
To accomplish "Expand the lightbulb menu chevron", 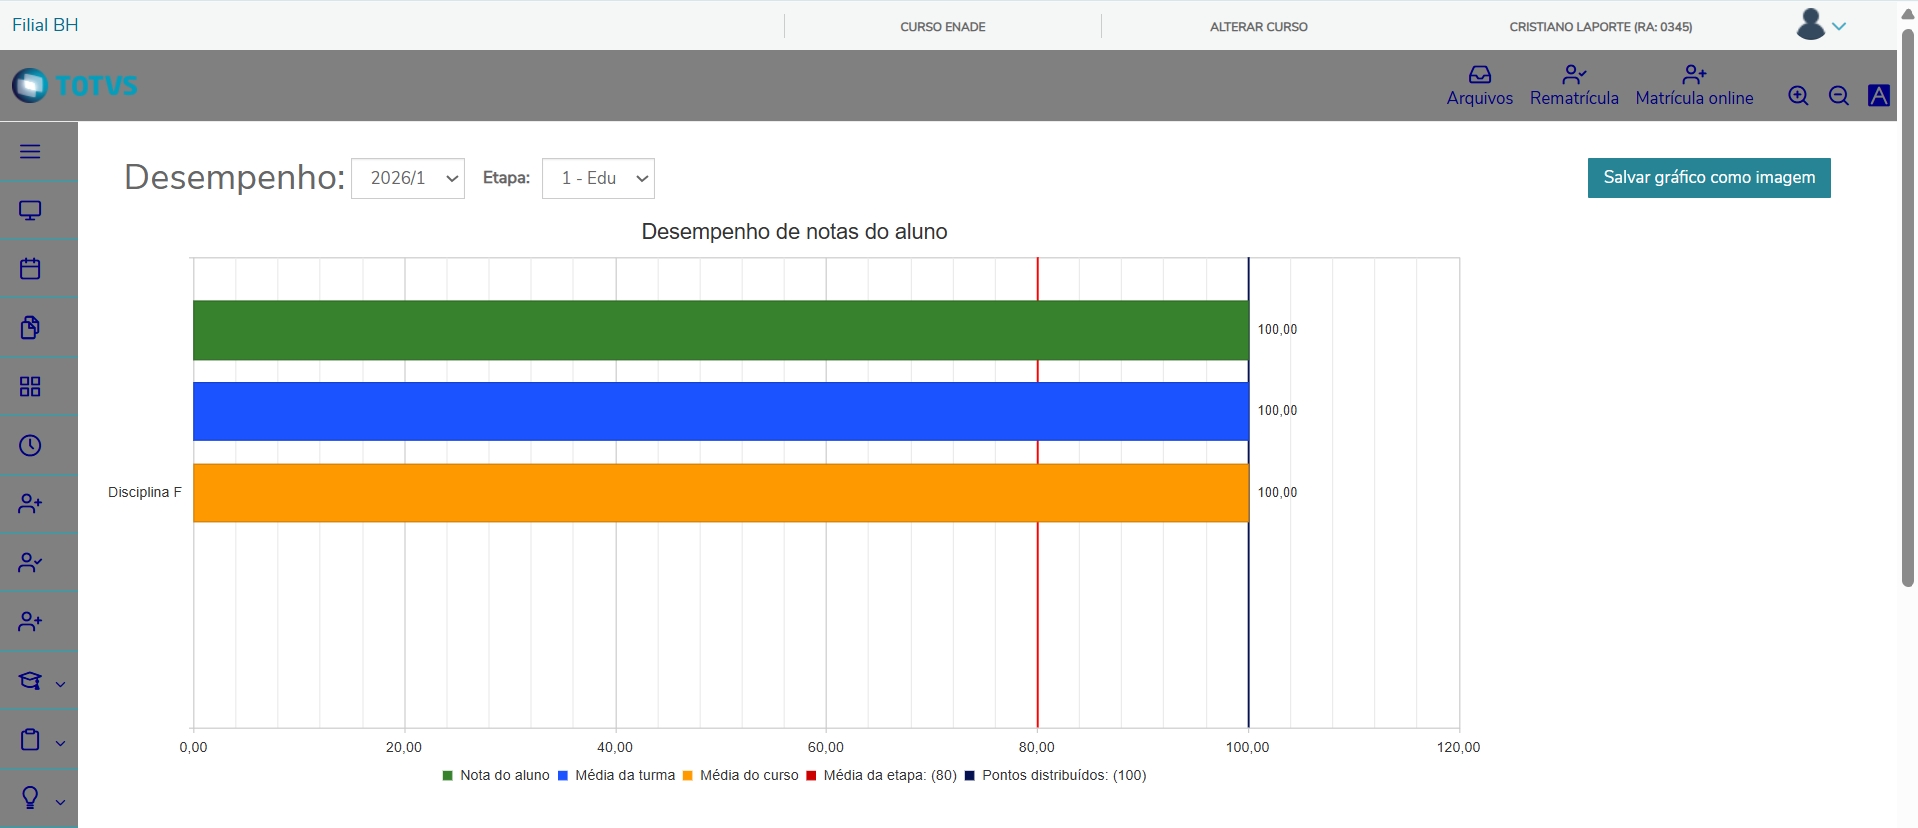I will 60,802.
